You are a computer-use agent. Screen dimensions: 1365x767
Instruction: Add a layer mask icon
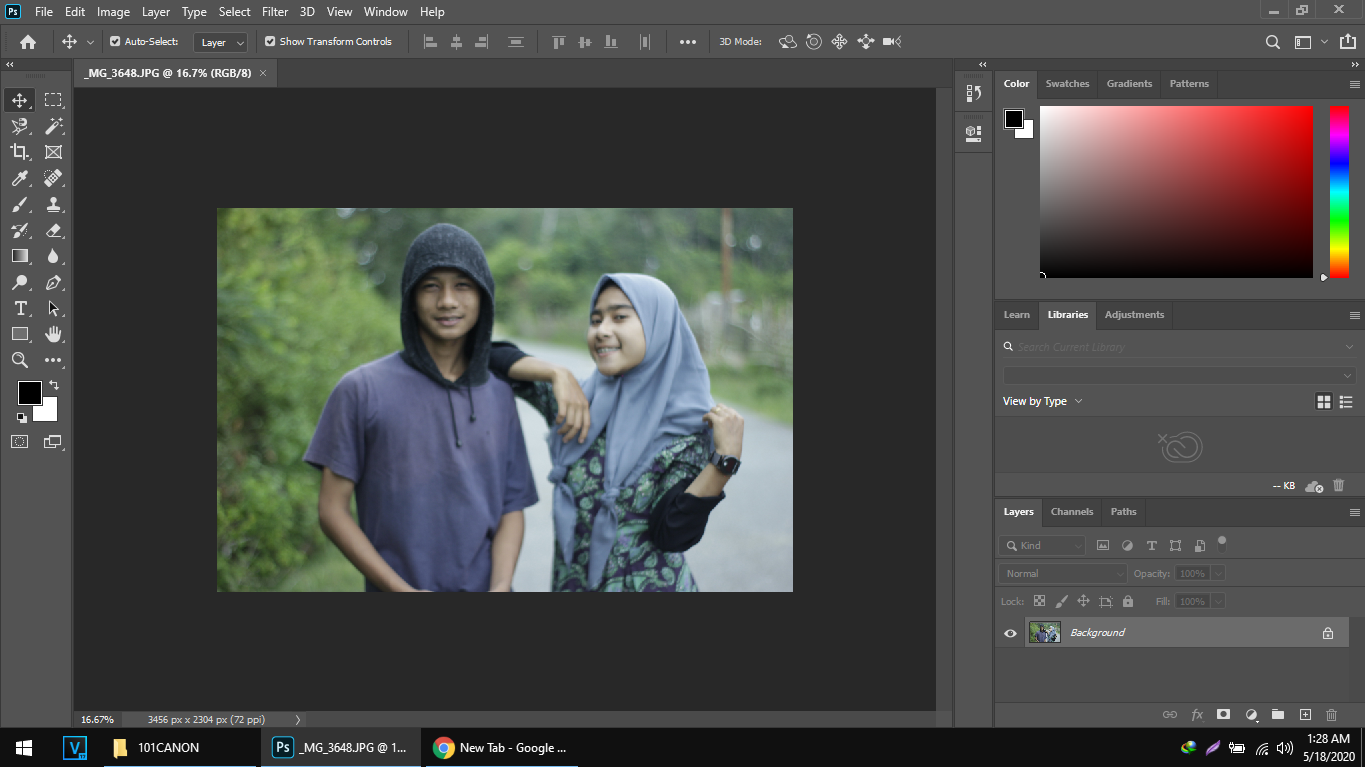pyautogui.click(x=1223, y=715)
